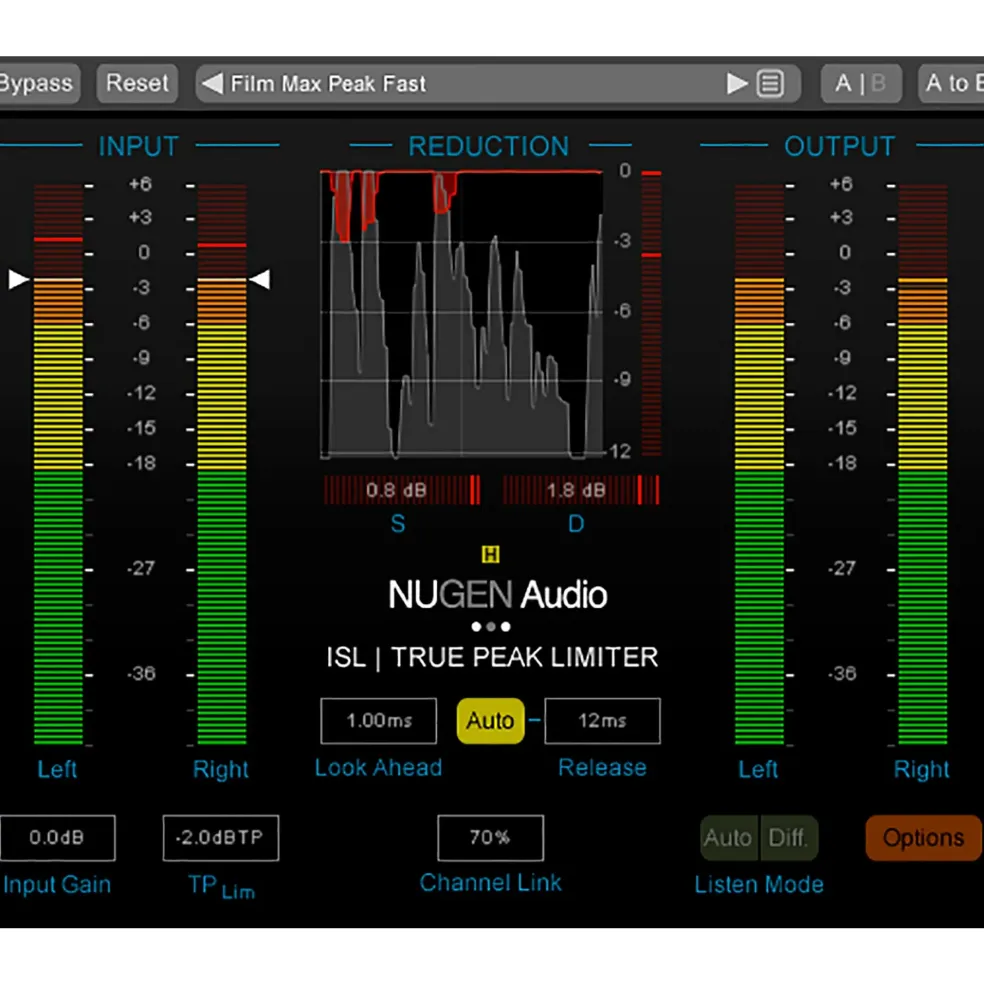Enable Auto listen mode
Screen dimensions: 984x985
click(729, 838)
